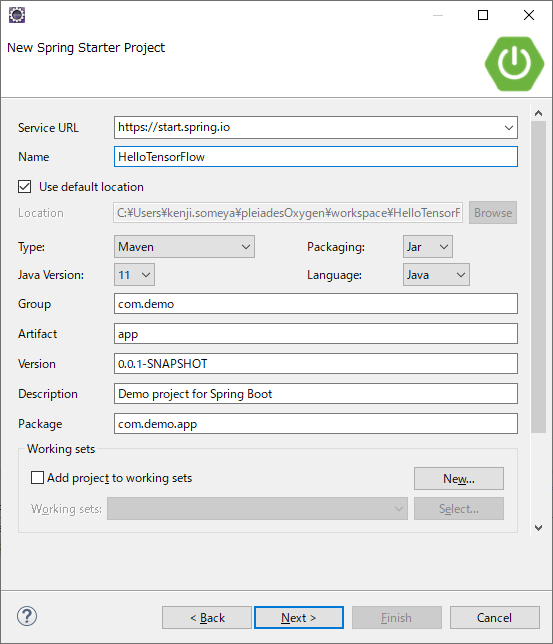This screenshot has width=553, height=644.
Task: Click the Spring Boot power logo
Action: [x=514, y=64]
